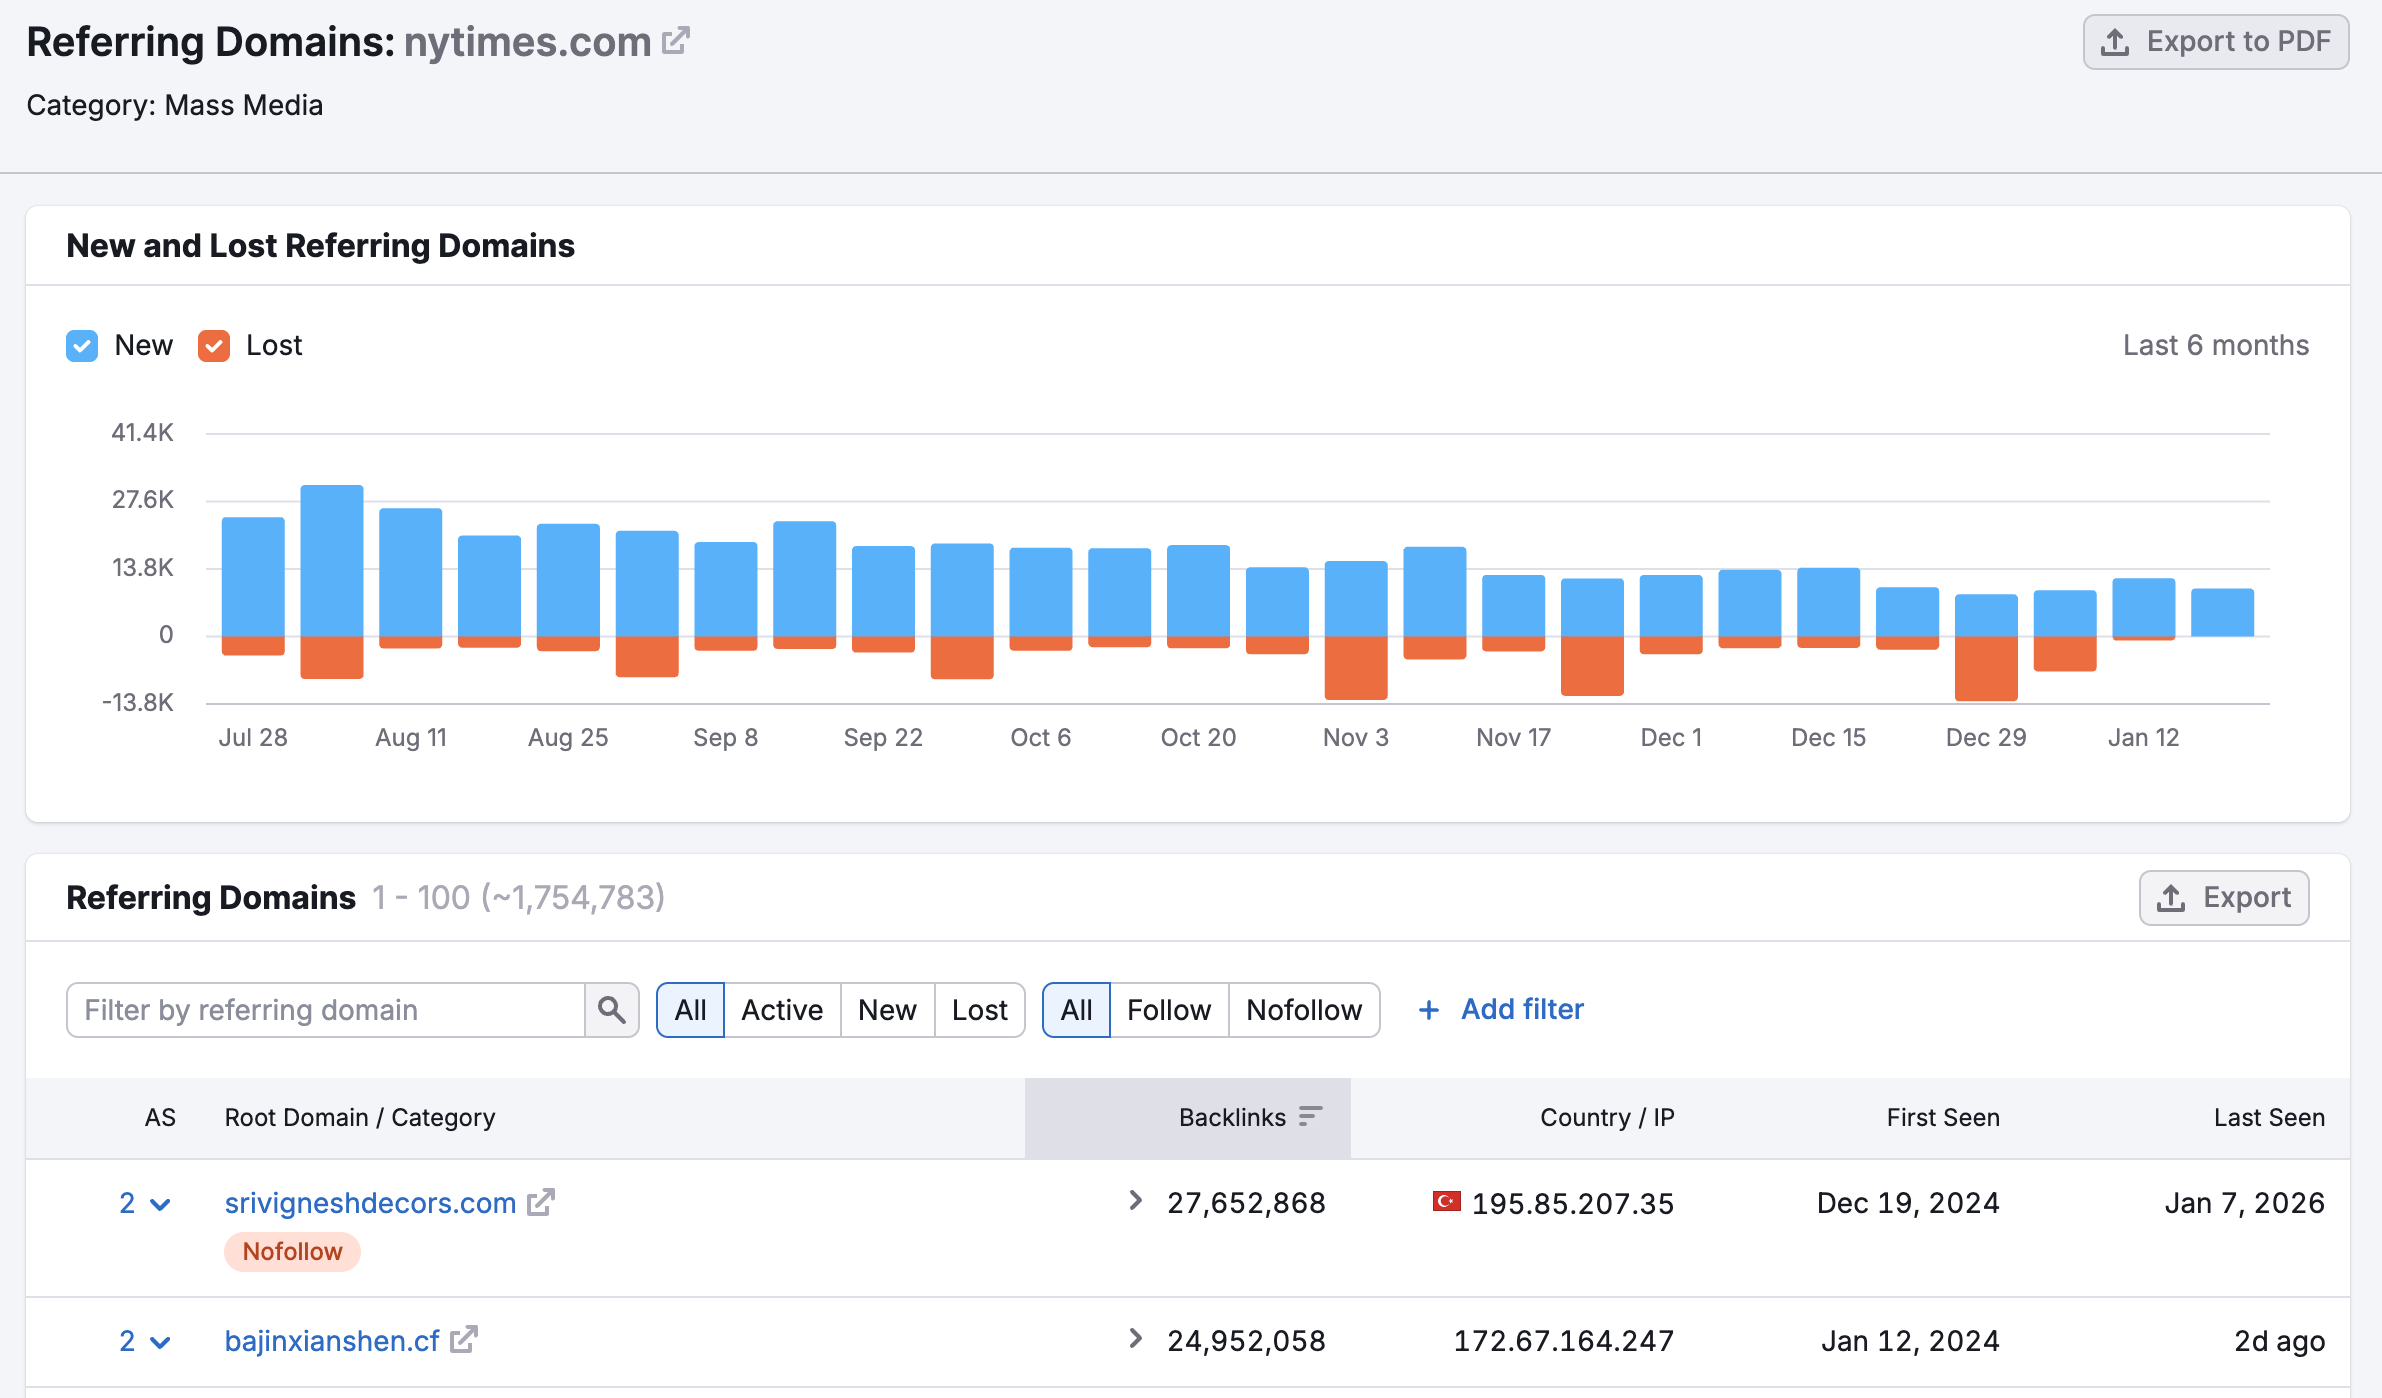Click the upload icon inside the Export button

pyautogui.click(x=2172, y=898)
